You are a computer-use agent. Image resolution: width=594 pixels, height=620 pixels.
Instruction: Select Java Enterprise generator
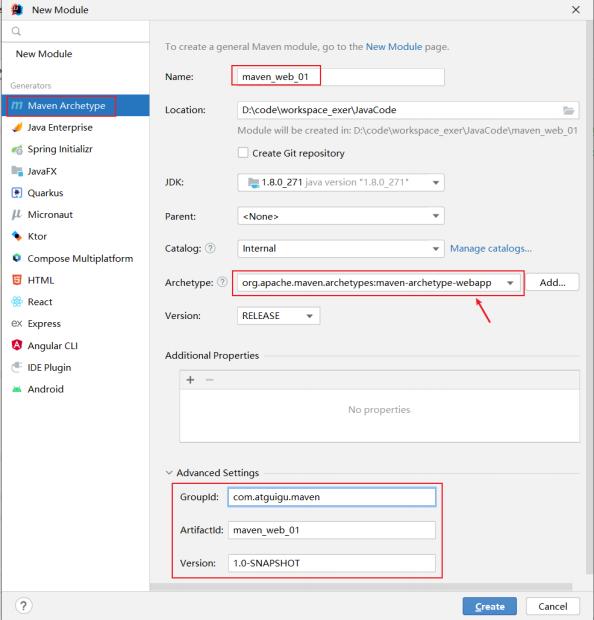click(x=76, y=127)
